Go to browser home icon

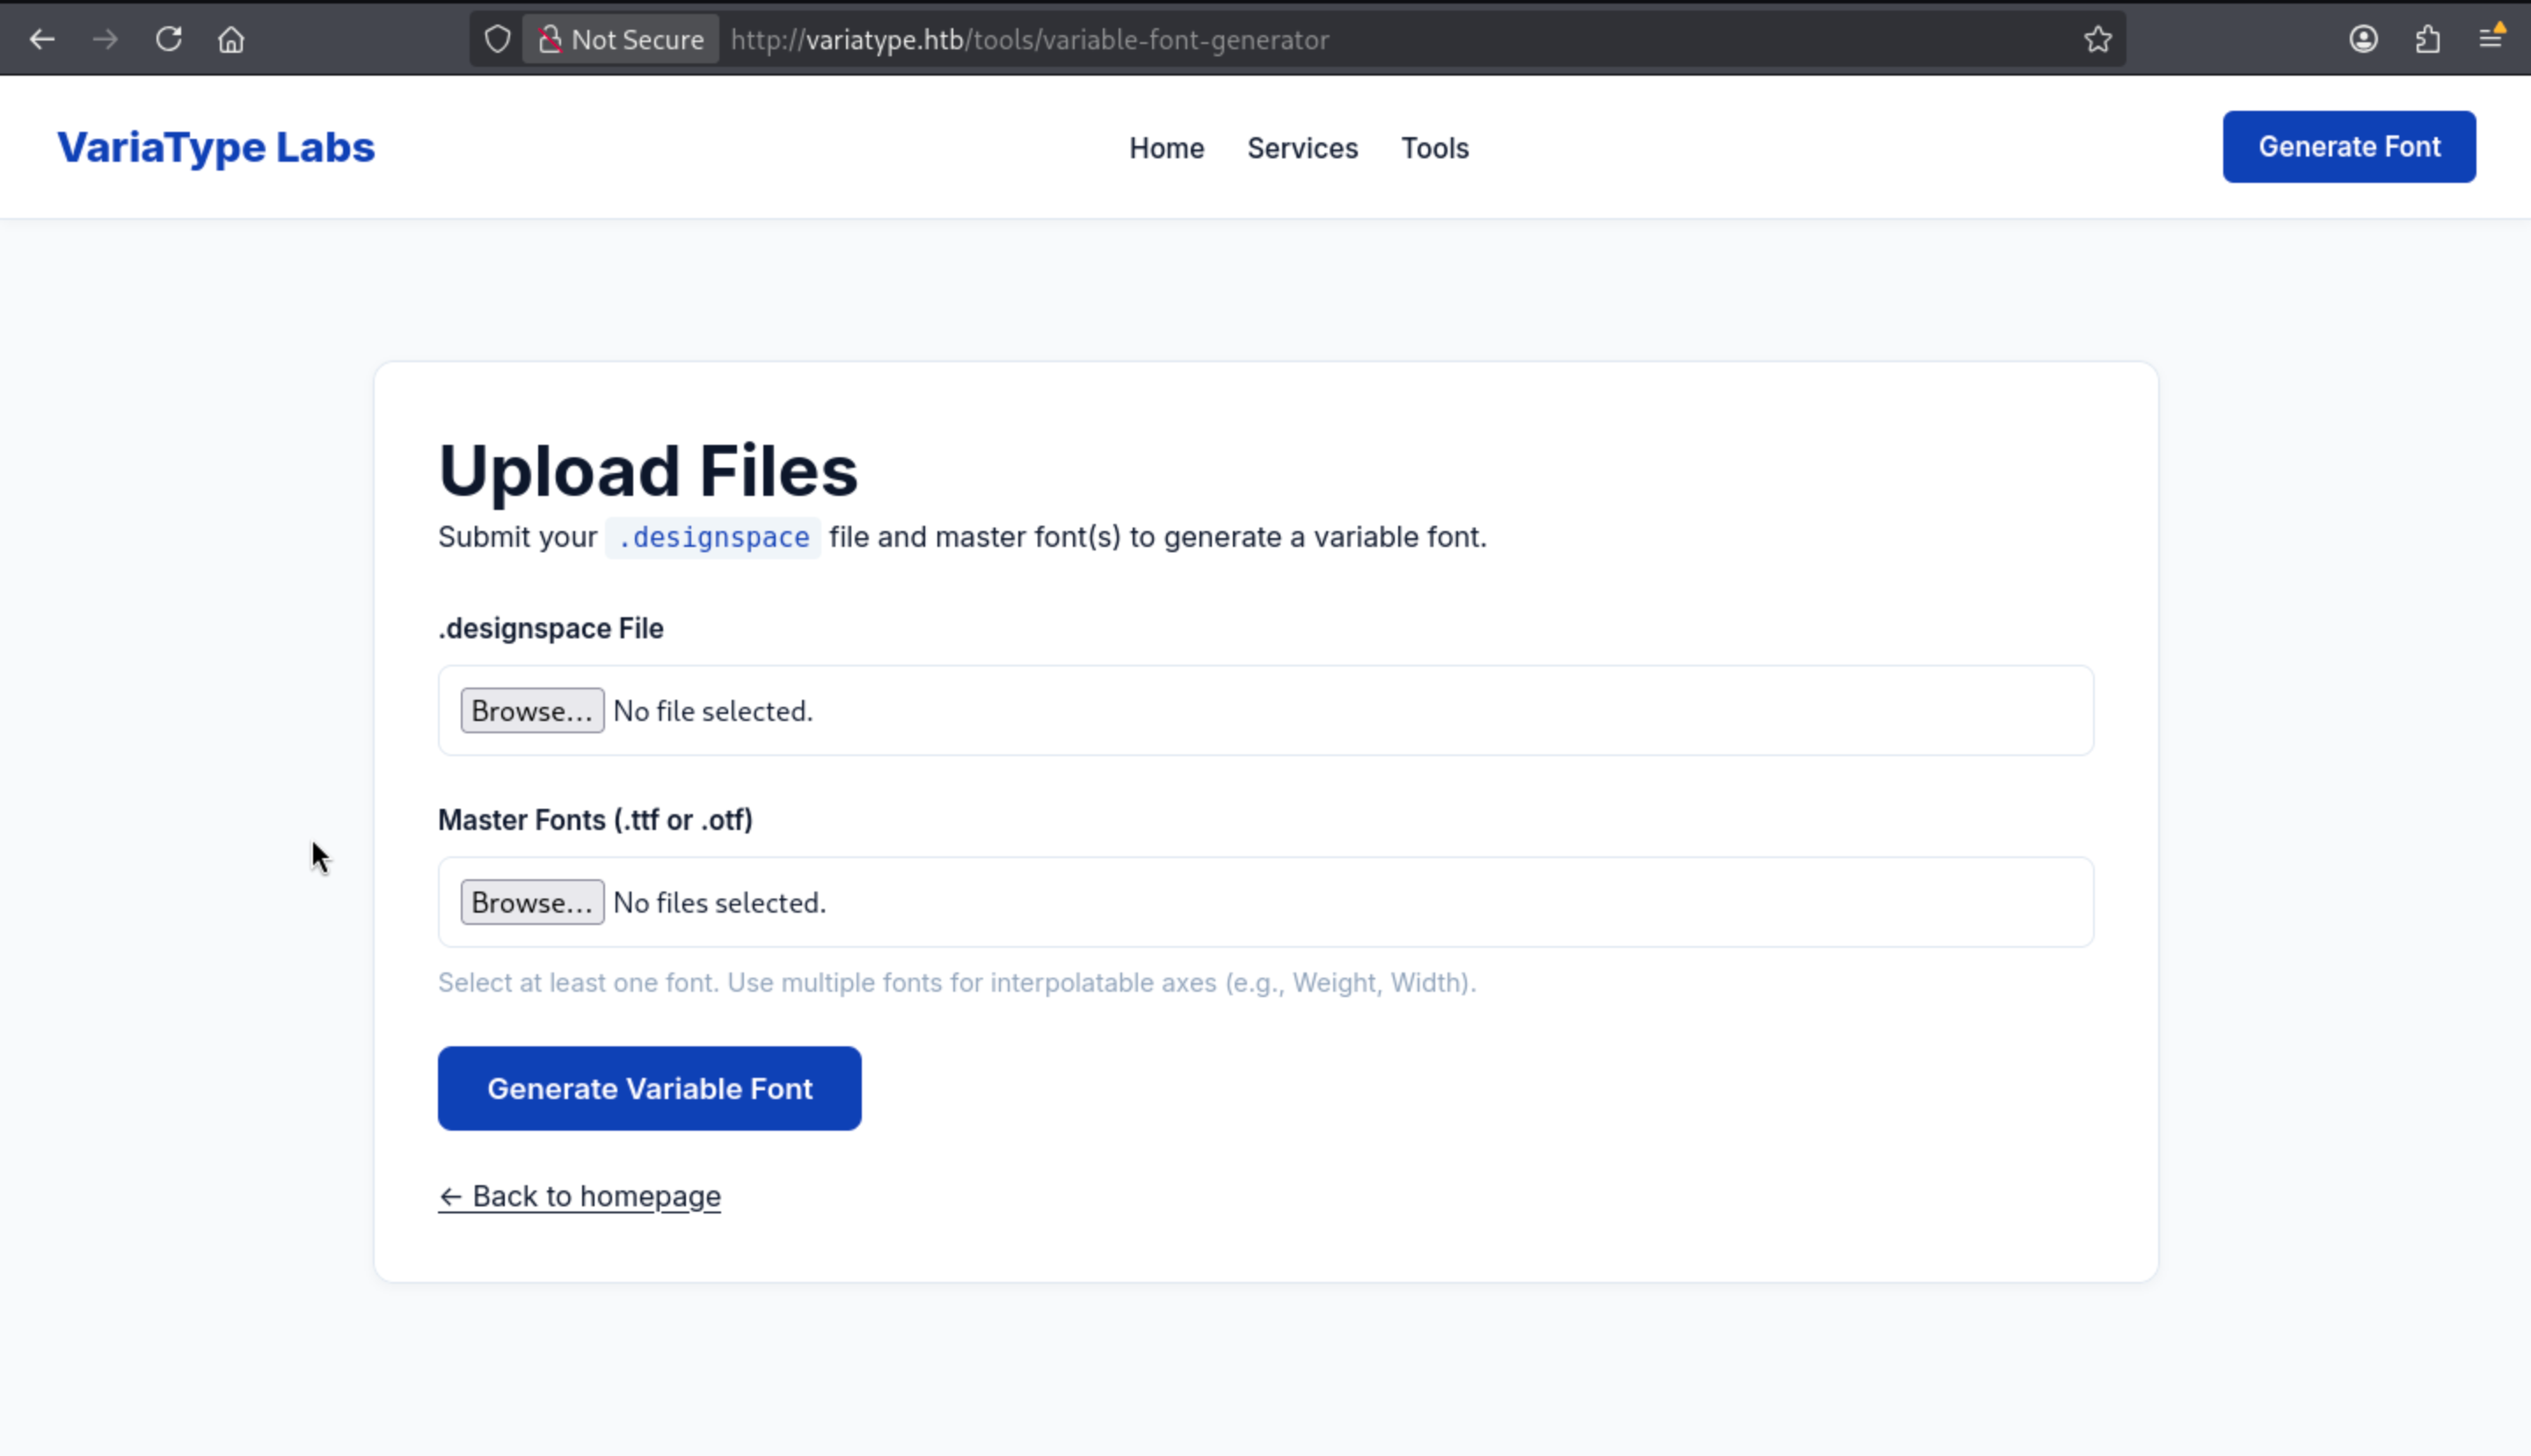[231, 40]
